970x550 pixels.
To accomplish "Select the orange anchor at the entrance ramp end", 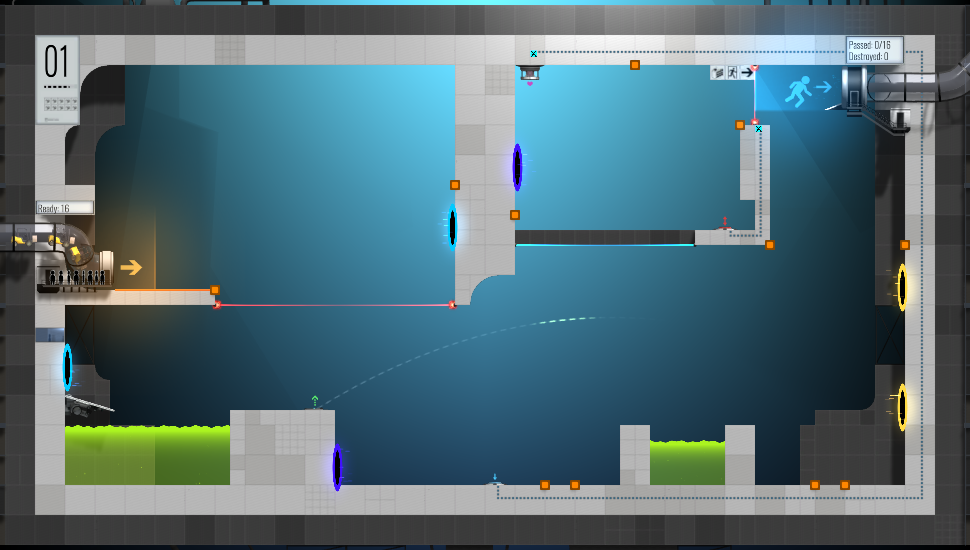I will 215,290.
